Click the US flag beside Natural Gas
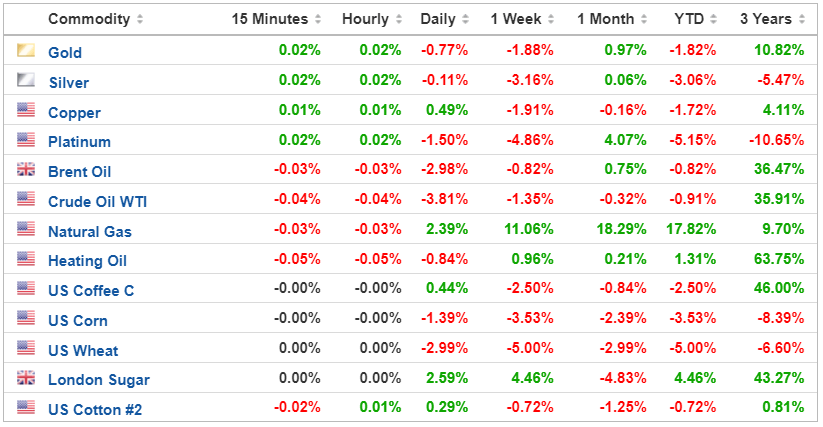 point(26,231)
